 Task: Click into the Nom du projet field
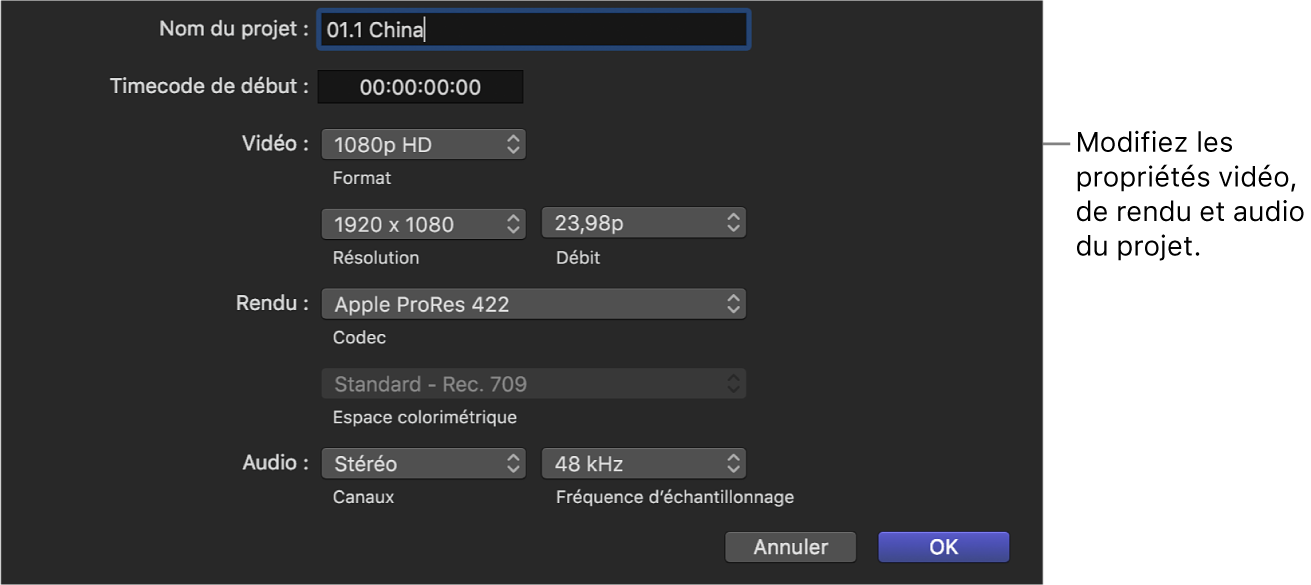point(533,30)
